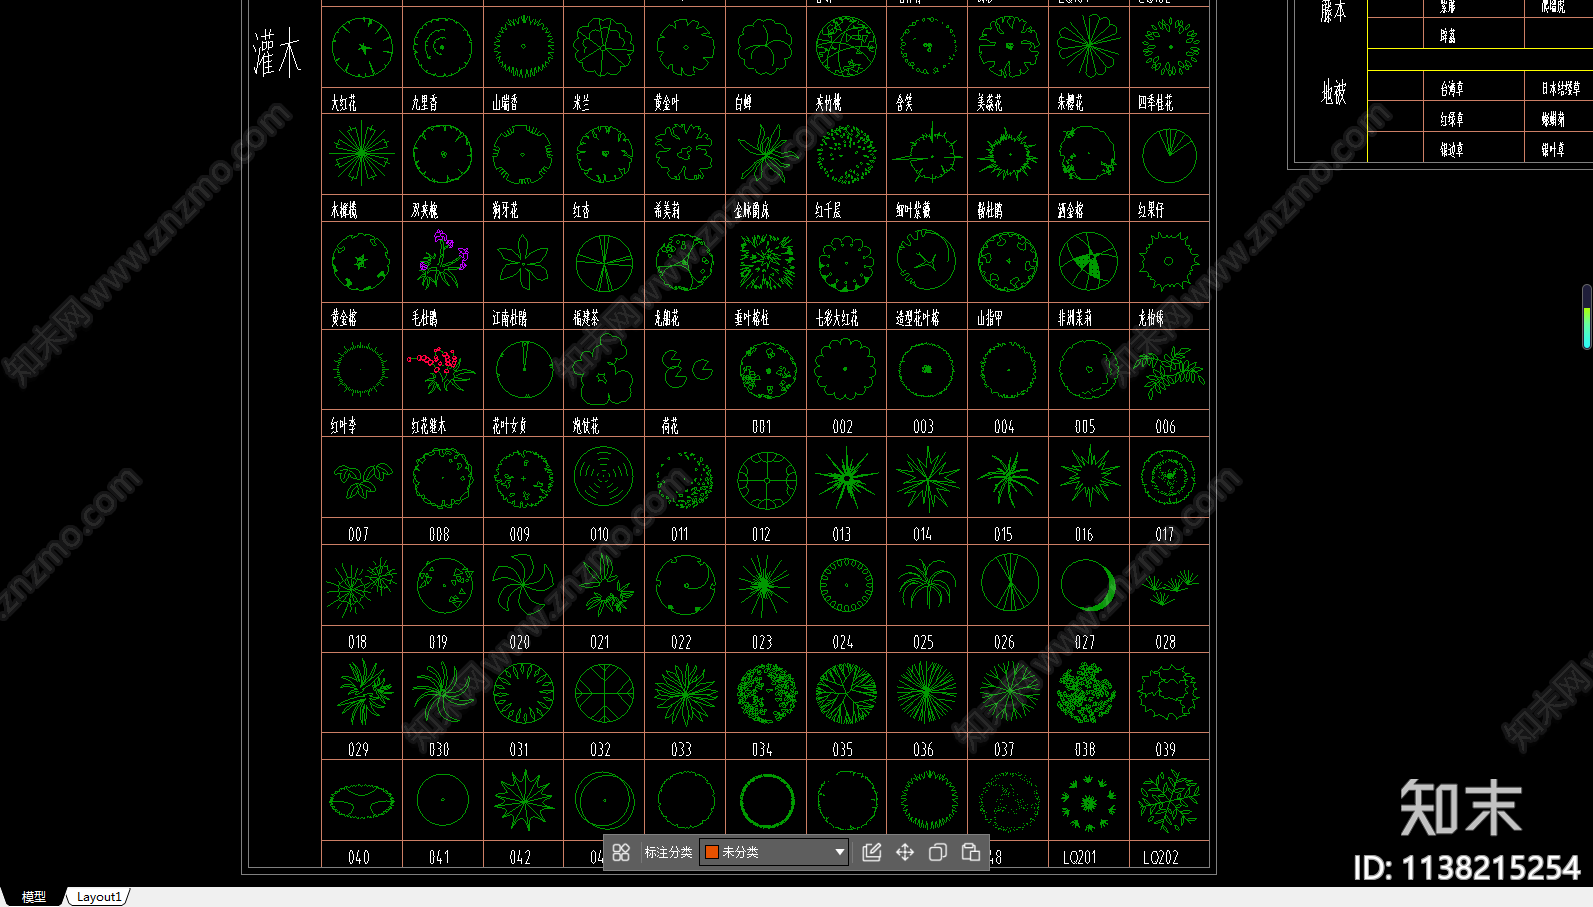
Task: Select the dense foliage symbol above 038
Action: pyautogui.click(x=1087, y=693)
